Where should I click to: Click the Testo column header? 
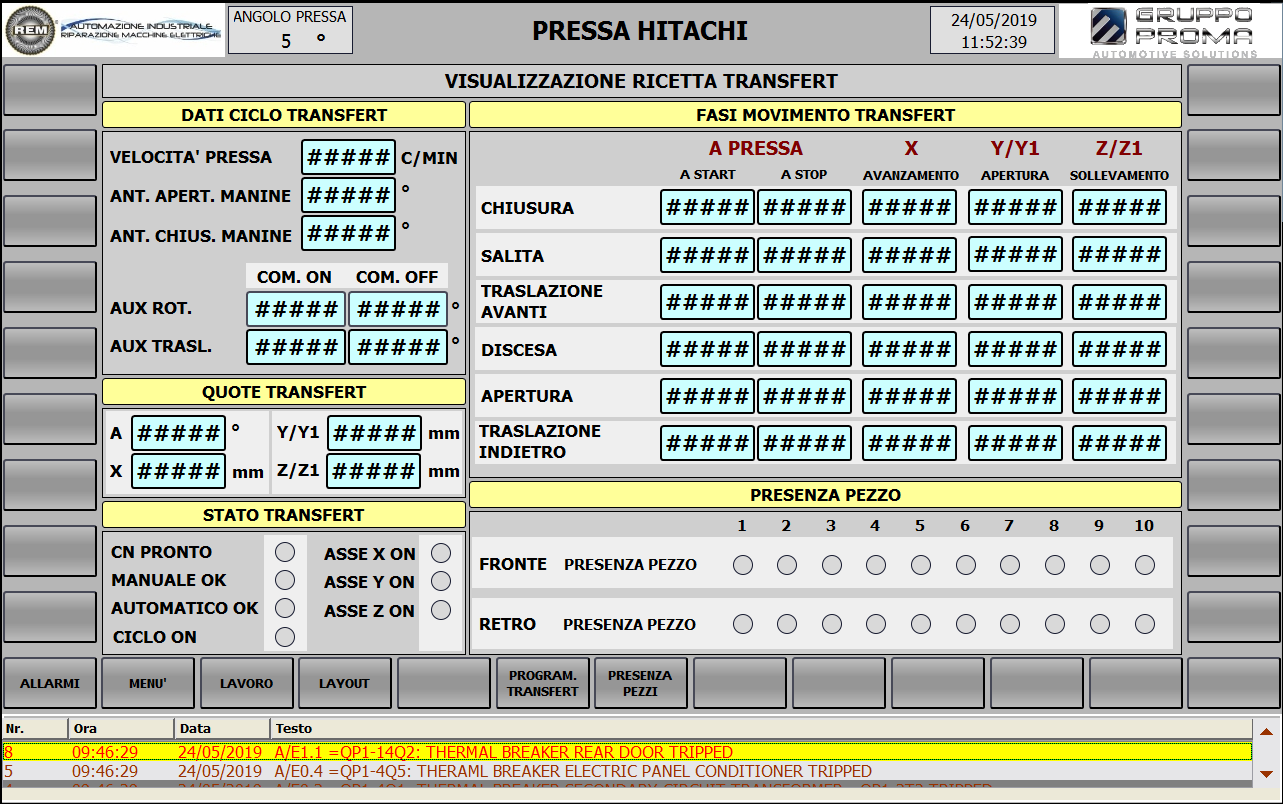761,729
